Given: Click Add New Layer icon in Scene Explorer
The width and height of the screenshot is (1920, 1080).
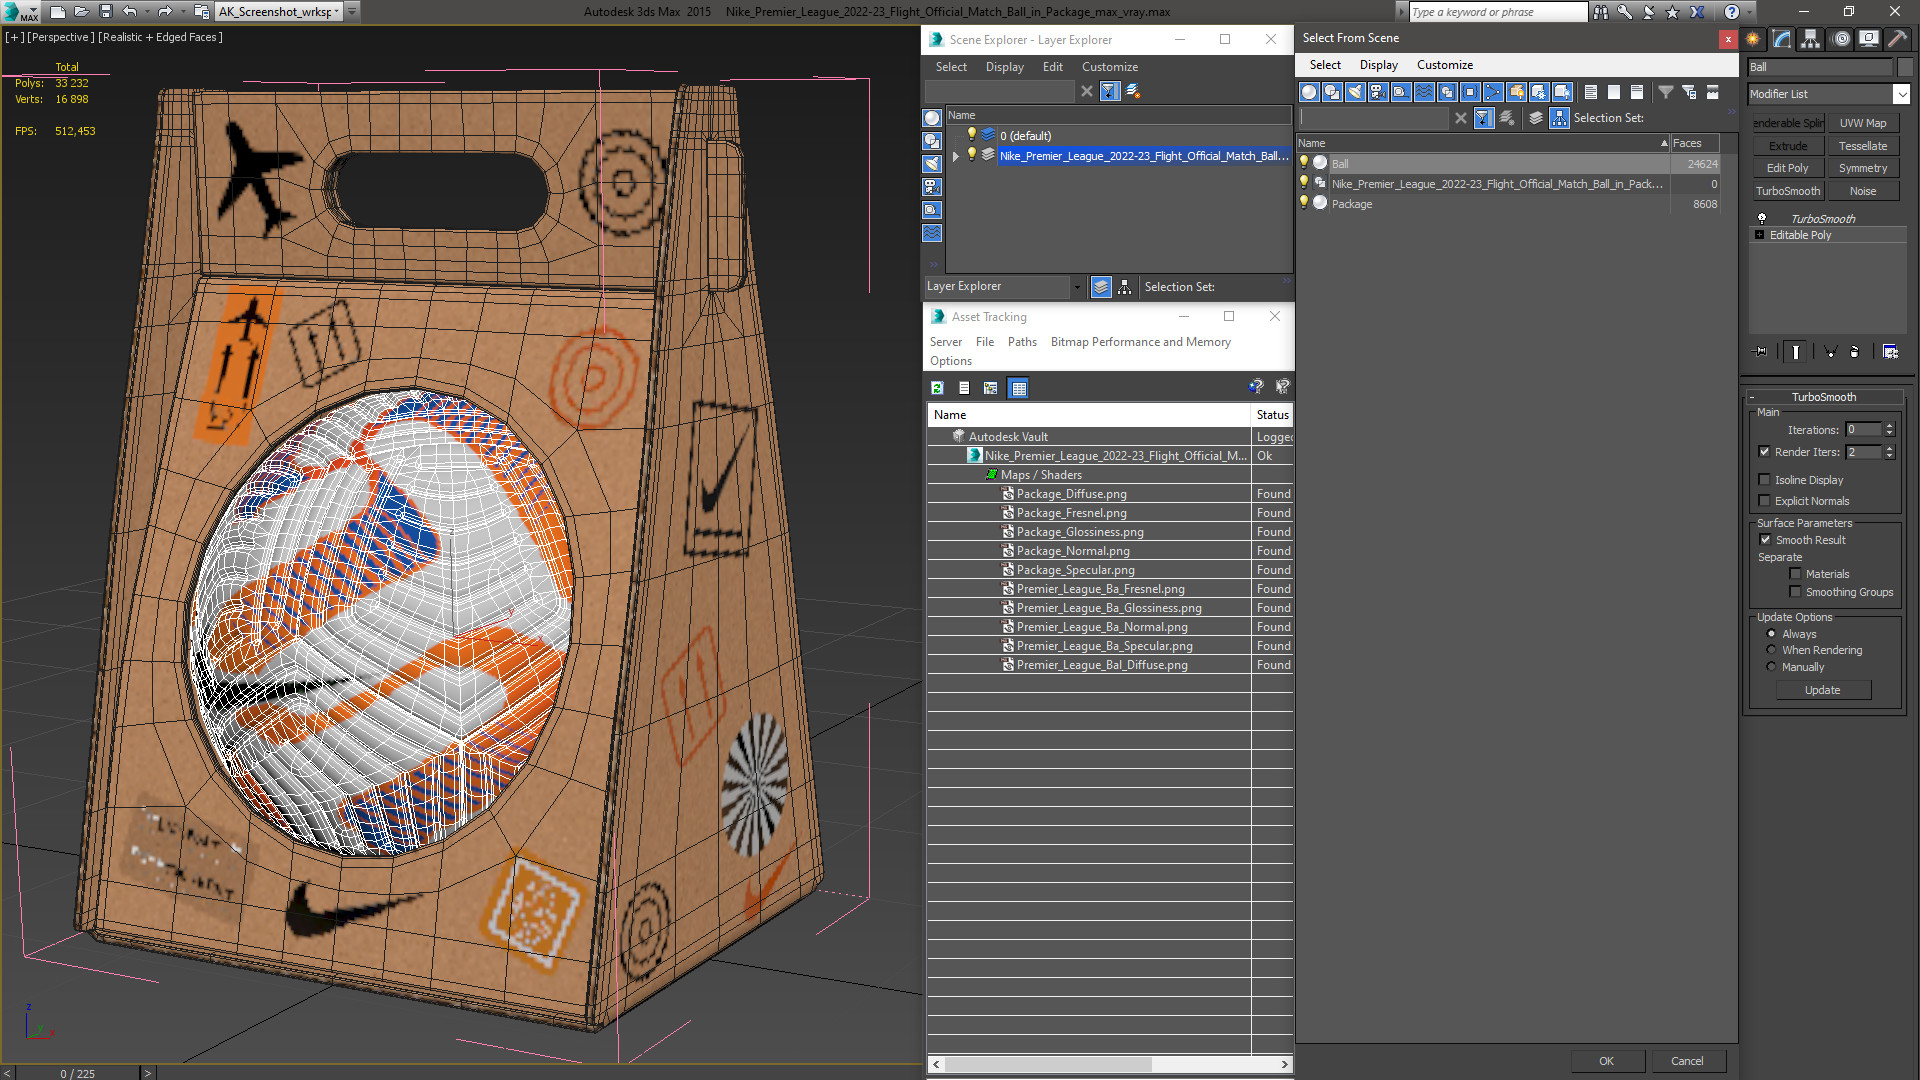Looking at the screenshot, I should [1133, 91].
